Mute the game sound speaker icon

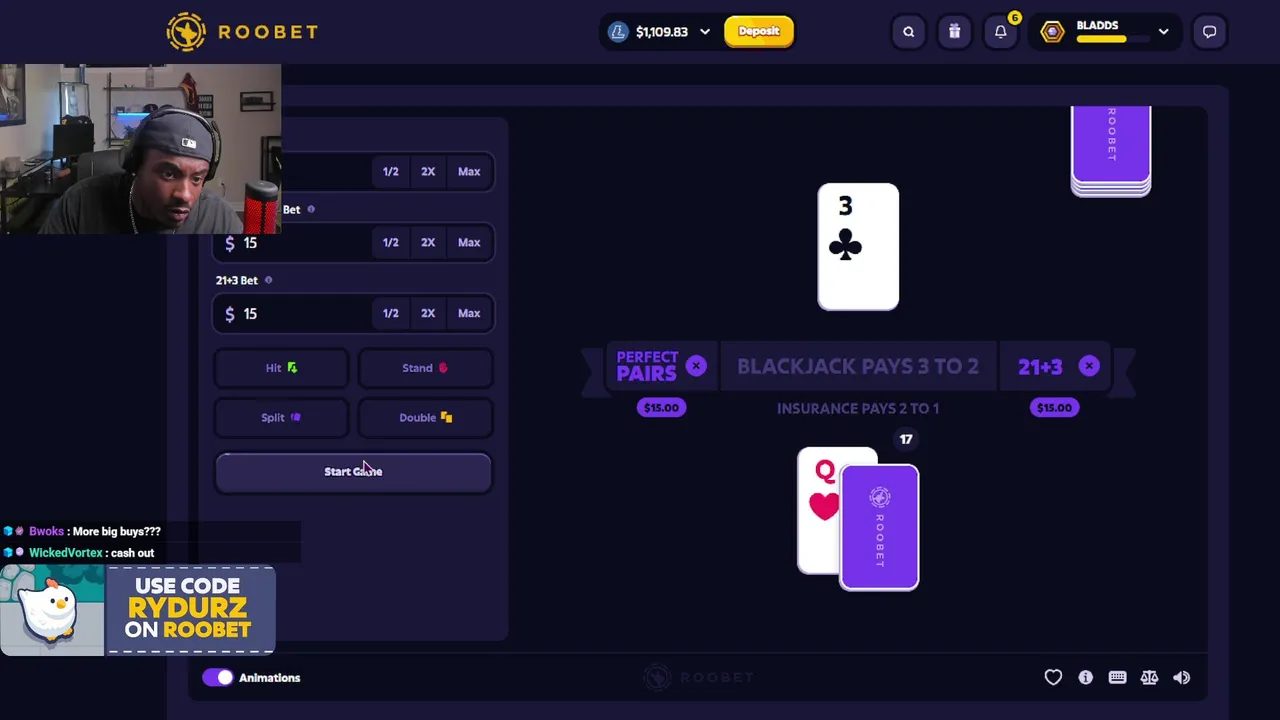tap(1181, 677)
